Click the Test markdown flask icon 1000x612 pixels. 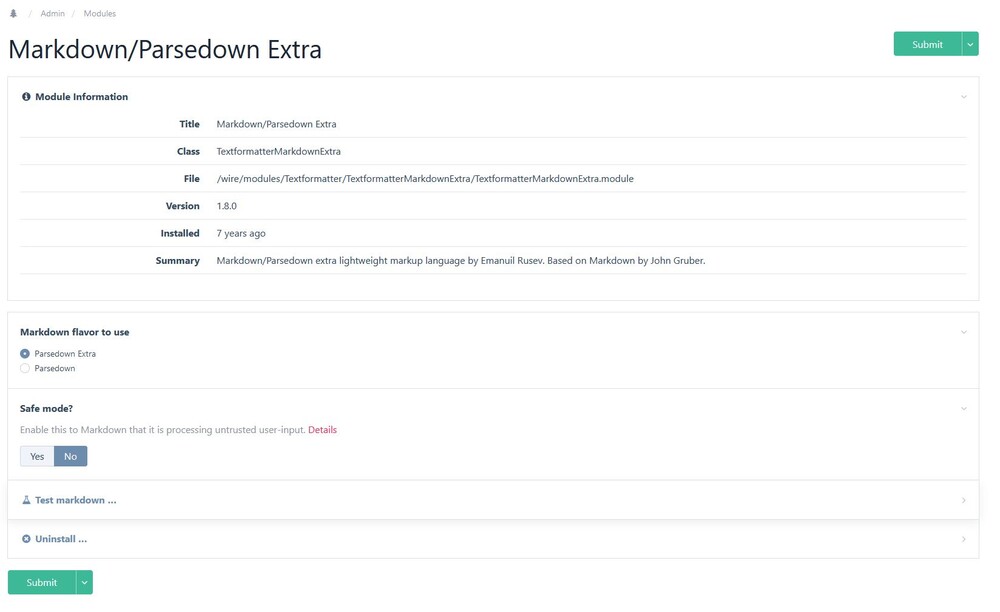(26, 500)
